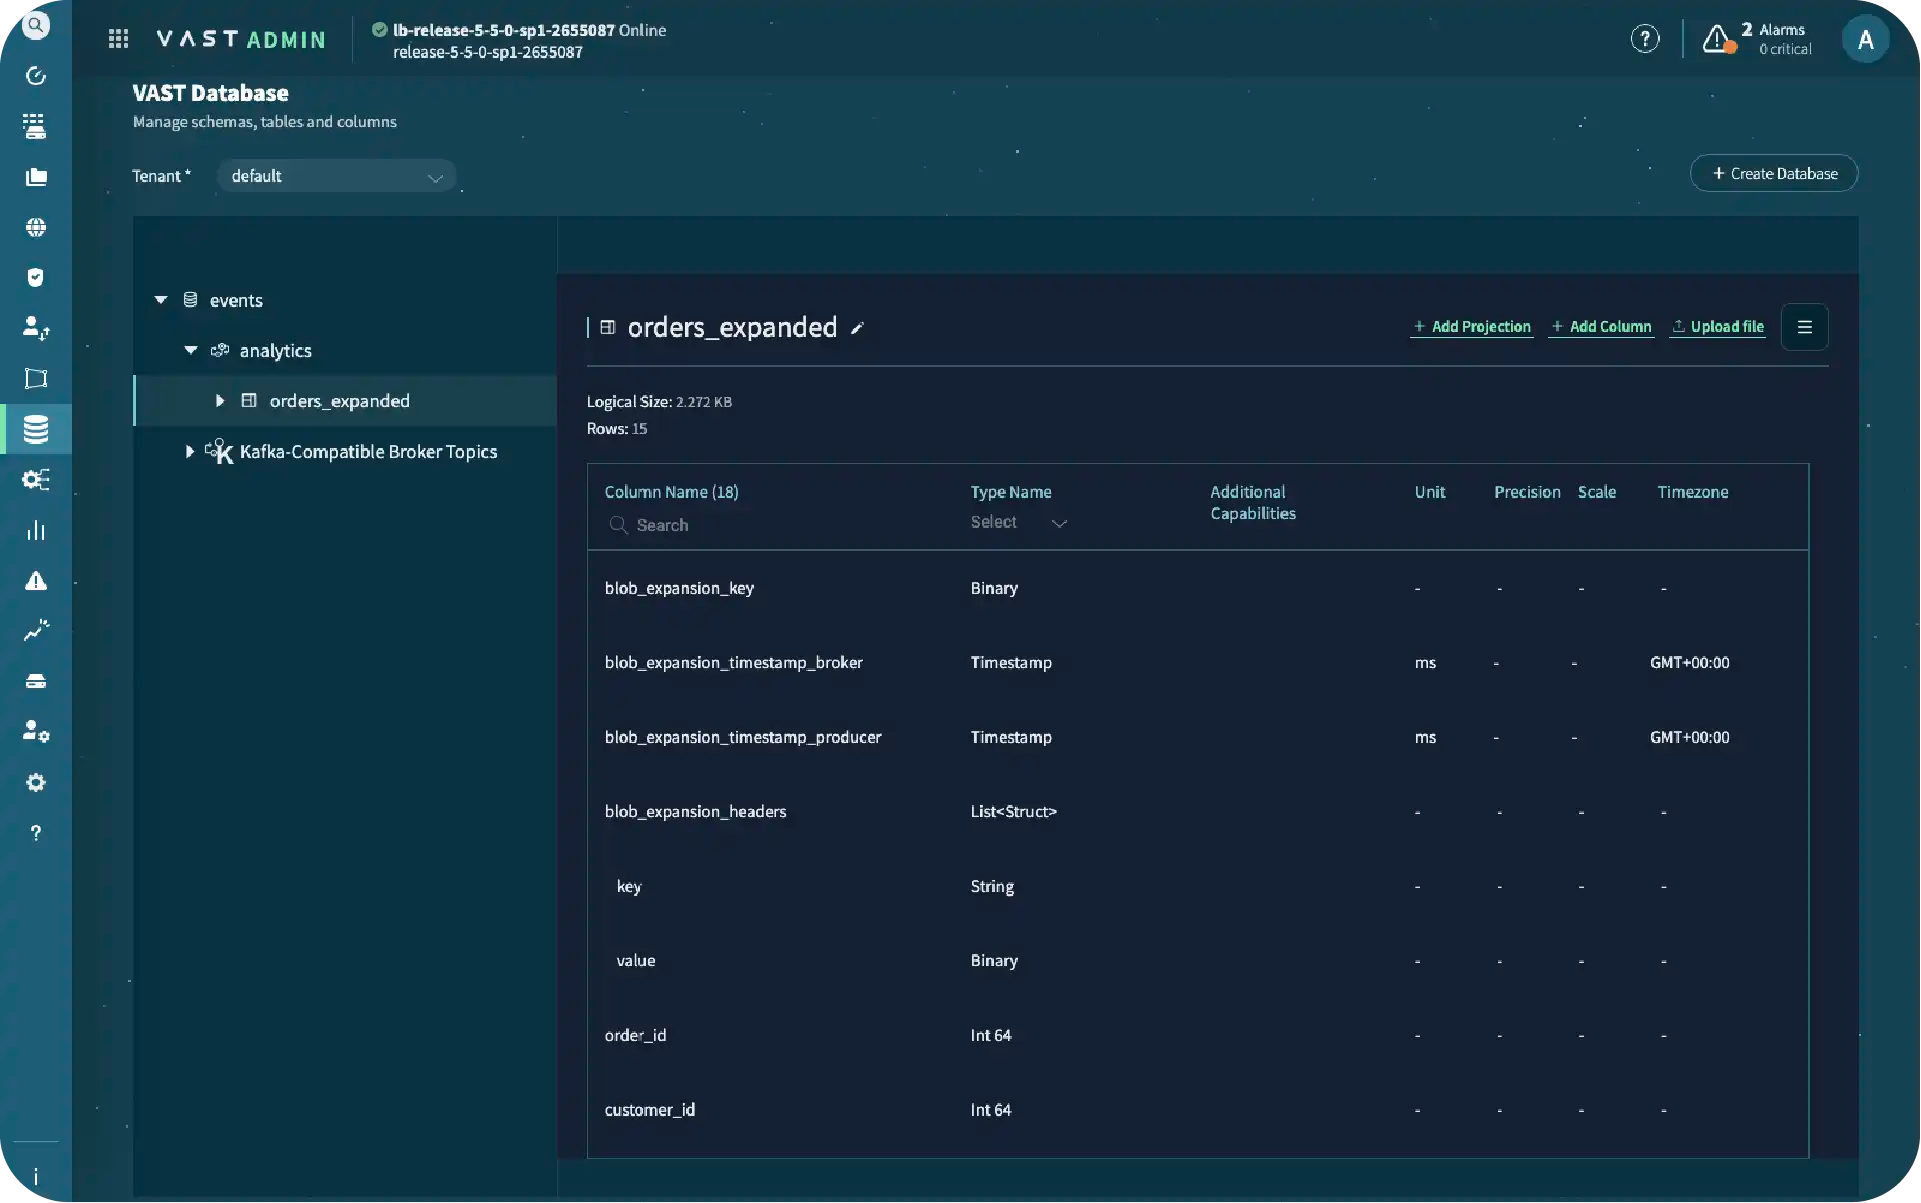1921x1203 pixels.
Task: Collapse the analytics schema node
Action: (x=191, y=350)
